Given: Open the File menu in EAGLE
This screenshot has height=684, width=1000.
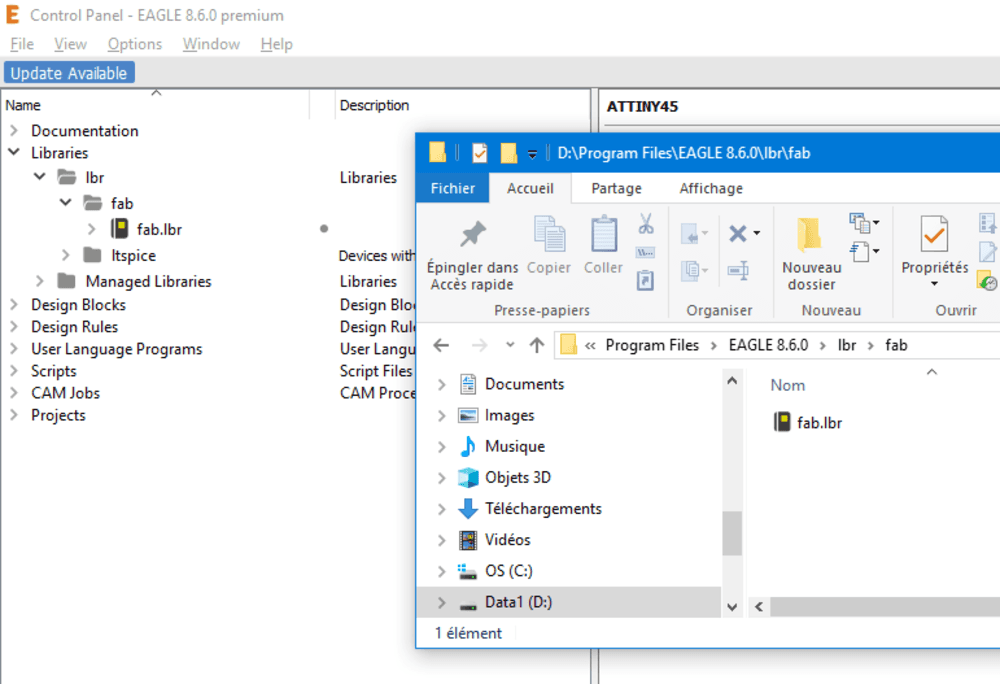Looking at the screenshot, I should pyautogui.click(x=22, y=44).
